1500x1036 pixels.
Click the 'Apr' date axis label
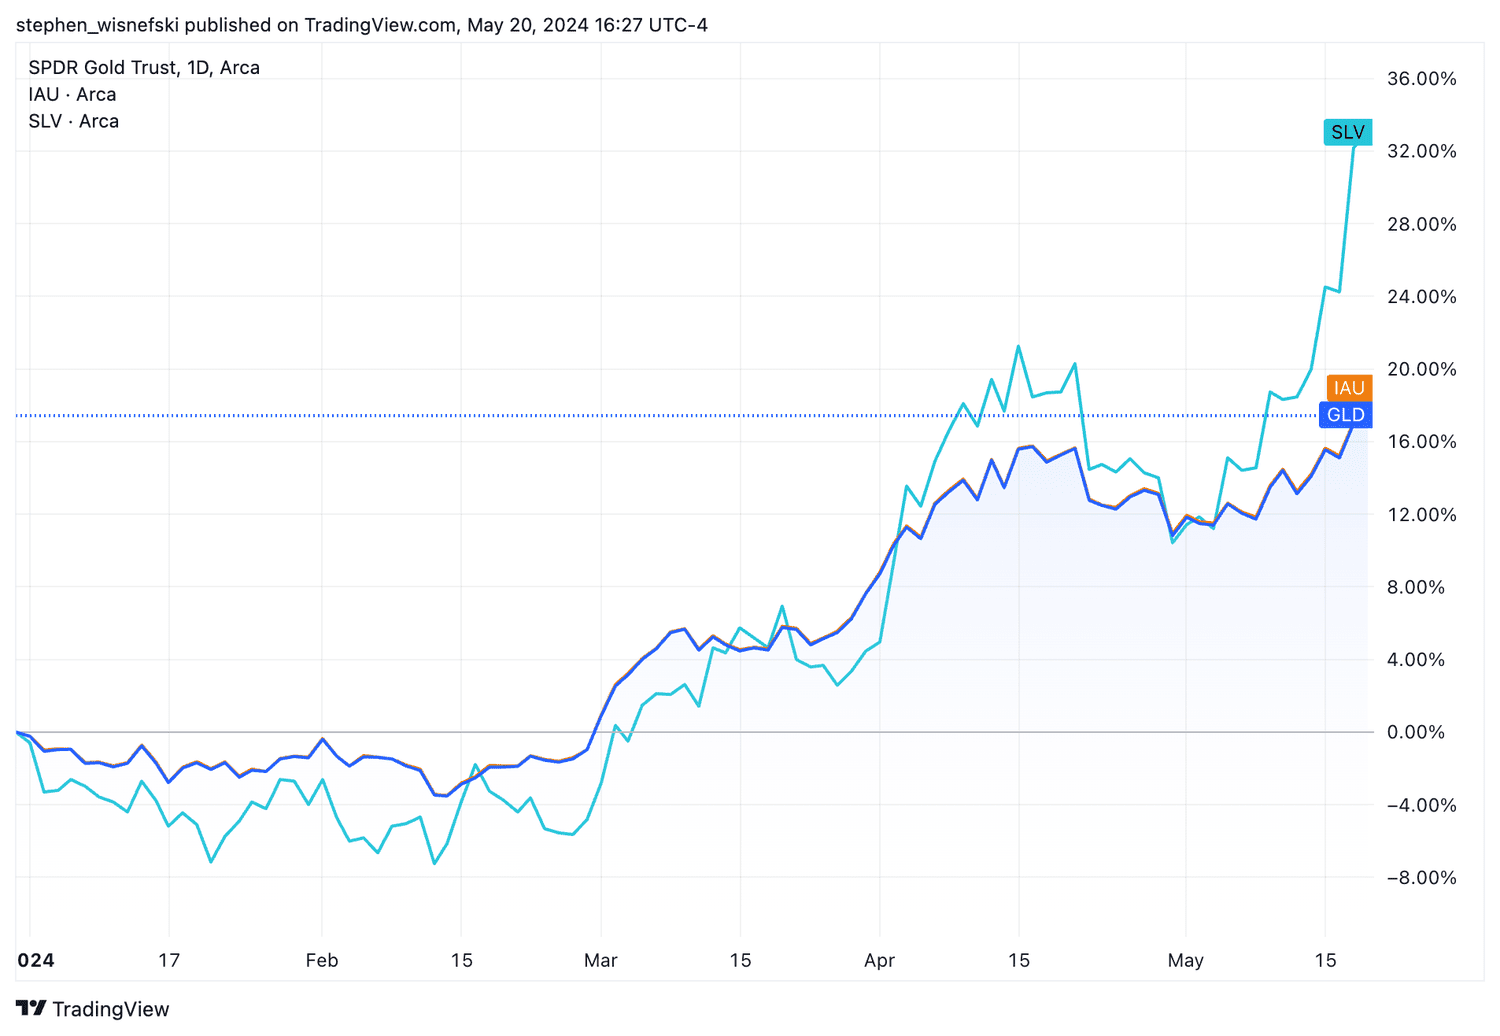[x=879, y=960]
